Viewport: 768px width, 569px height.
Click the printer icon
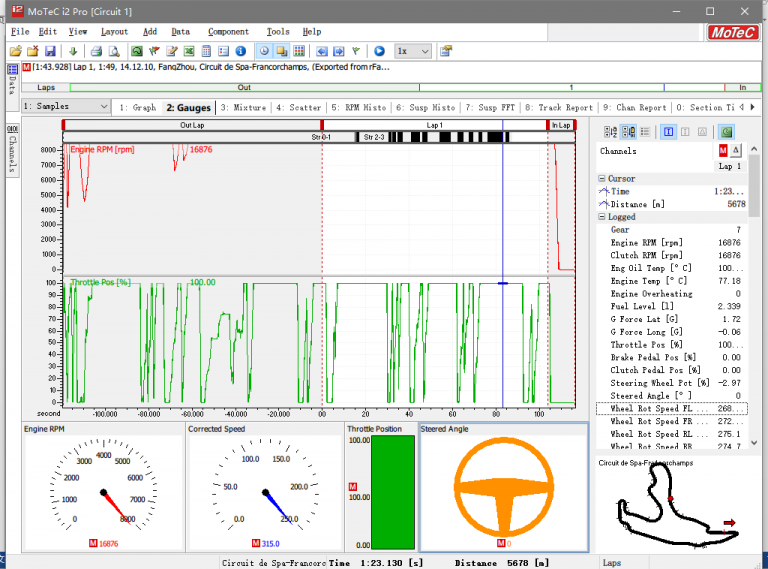point(96,51)
